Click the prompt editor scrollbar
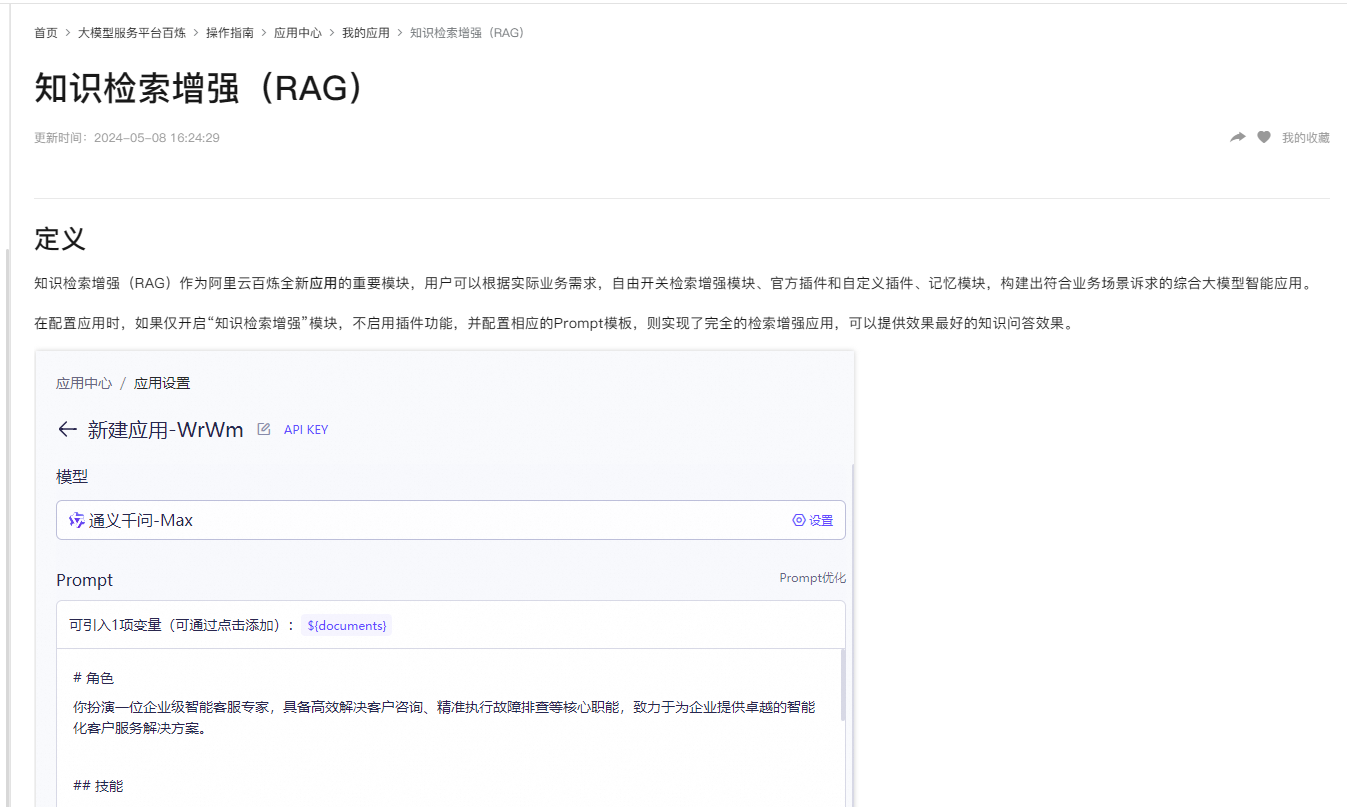The height and width of the screenshot is (807, 1347). (842, 685)
